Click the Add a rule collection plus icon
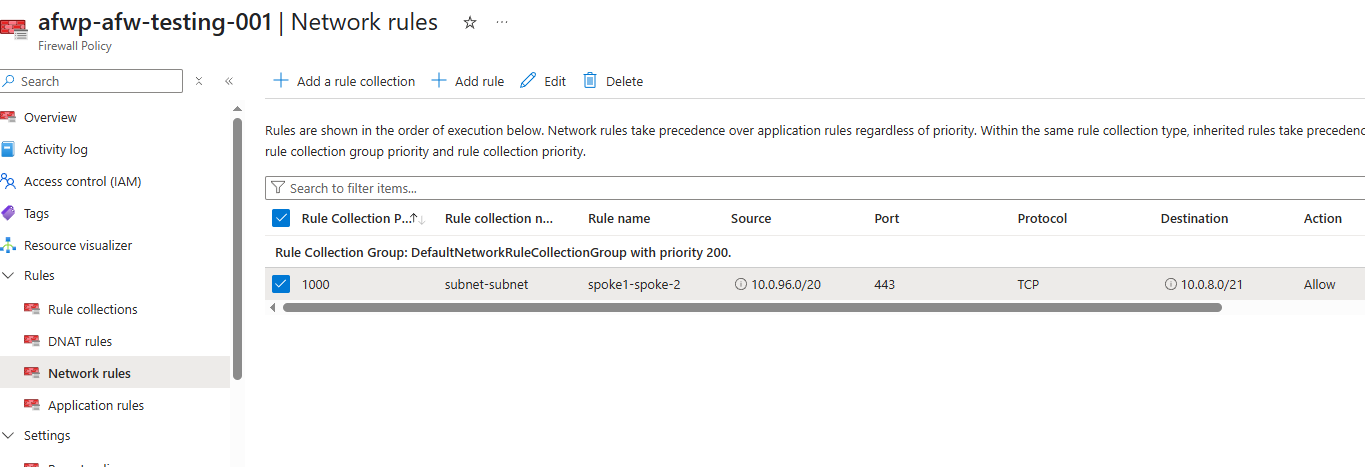This screenshot has width=1365, height=467. (281, 81)
